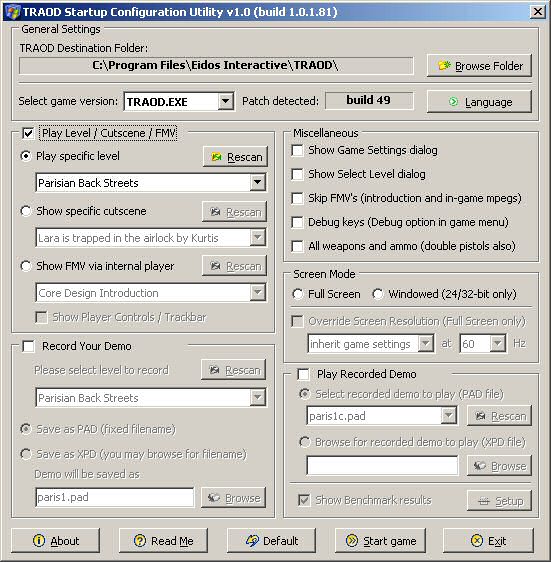
Task: Select Show specific cutscene radio button
Action: [x=26, y=211]
